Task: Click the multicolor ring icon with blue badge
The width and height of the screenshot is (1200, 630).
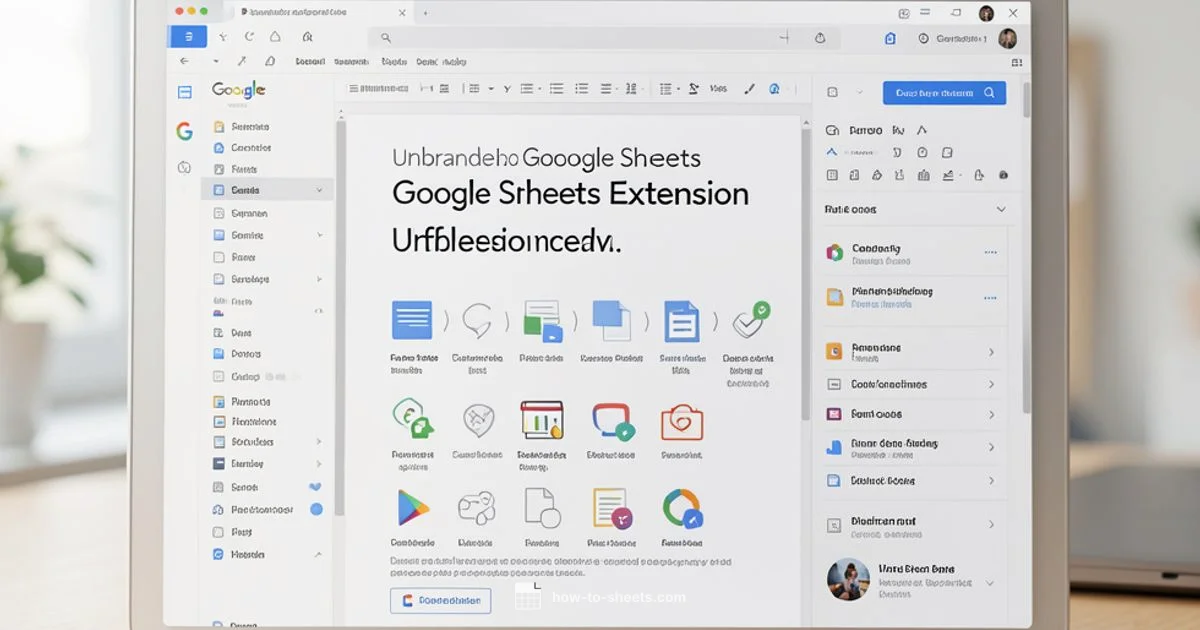Action: pos(683,508)
